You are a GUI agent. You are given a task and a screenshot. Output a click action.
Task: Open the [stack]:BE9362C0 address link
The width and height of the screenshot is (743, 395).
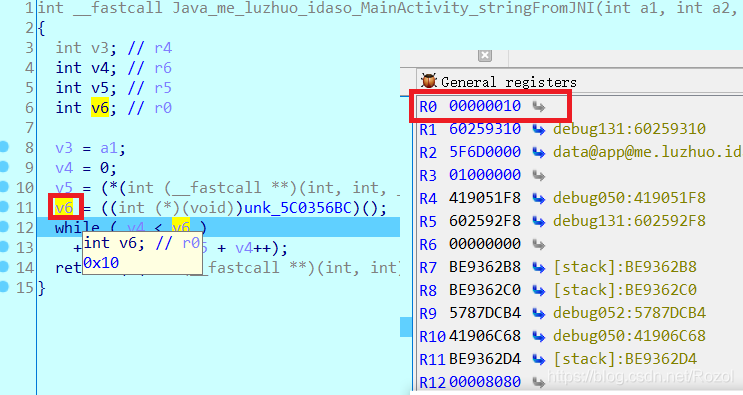click(x=625, y=290)
